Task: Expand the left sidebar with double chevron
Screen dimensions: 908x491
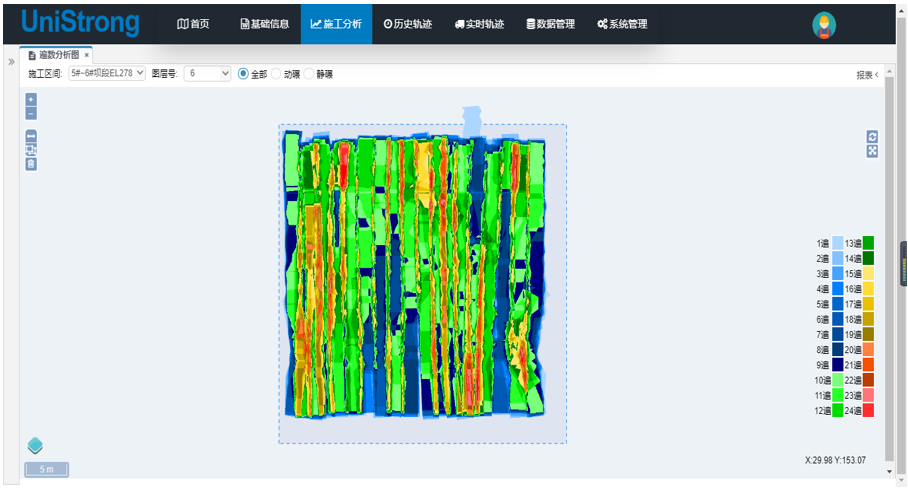Action: coord(10,62)
